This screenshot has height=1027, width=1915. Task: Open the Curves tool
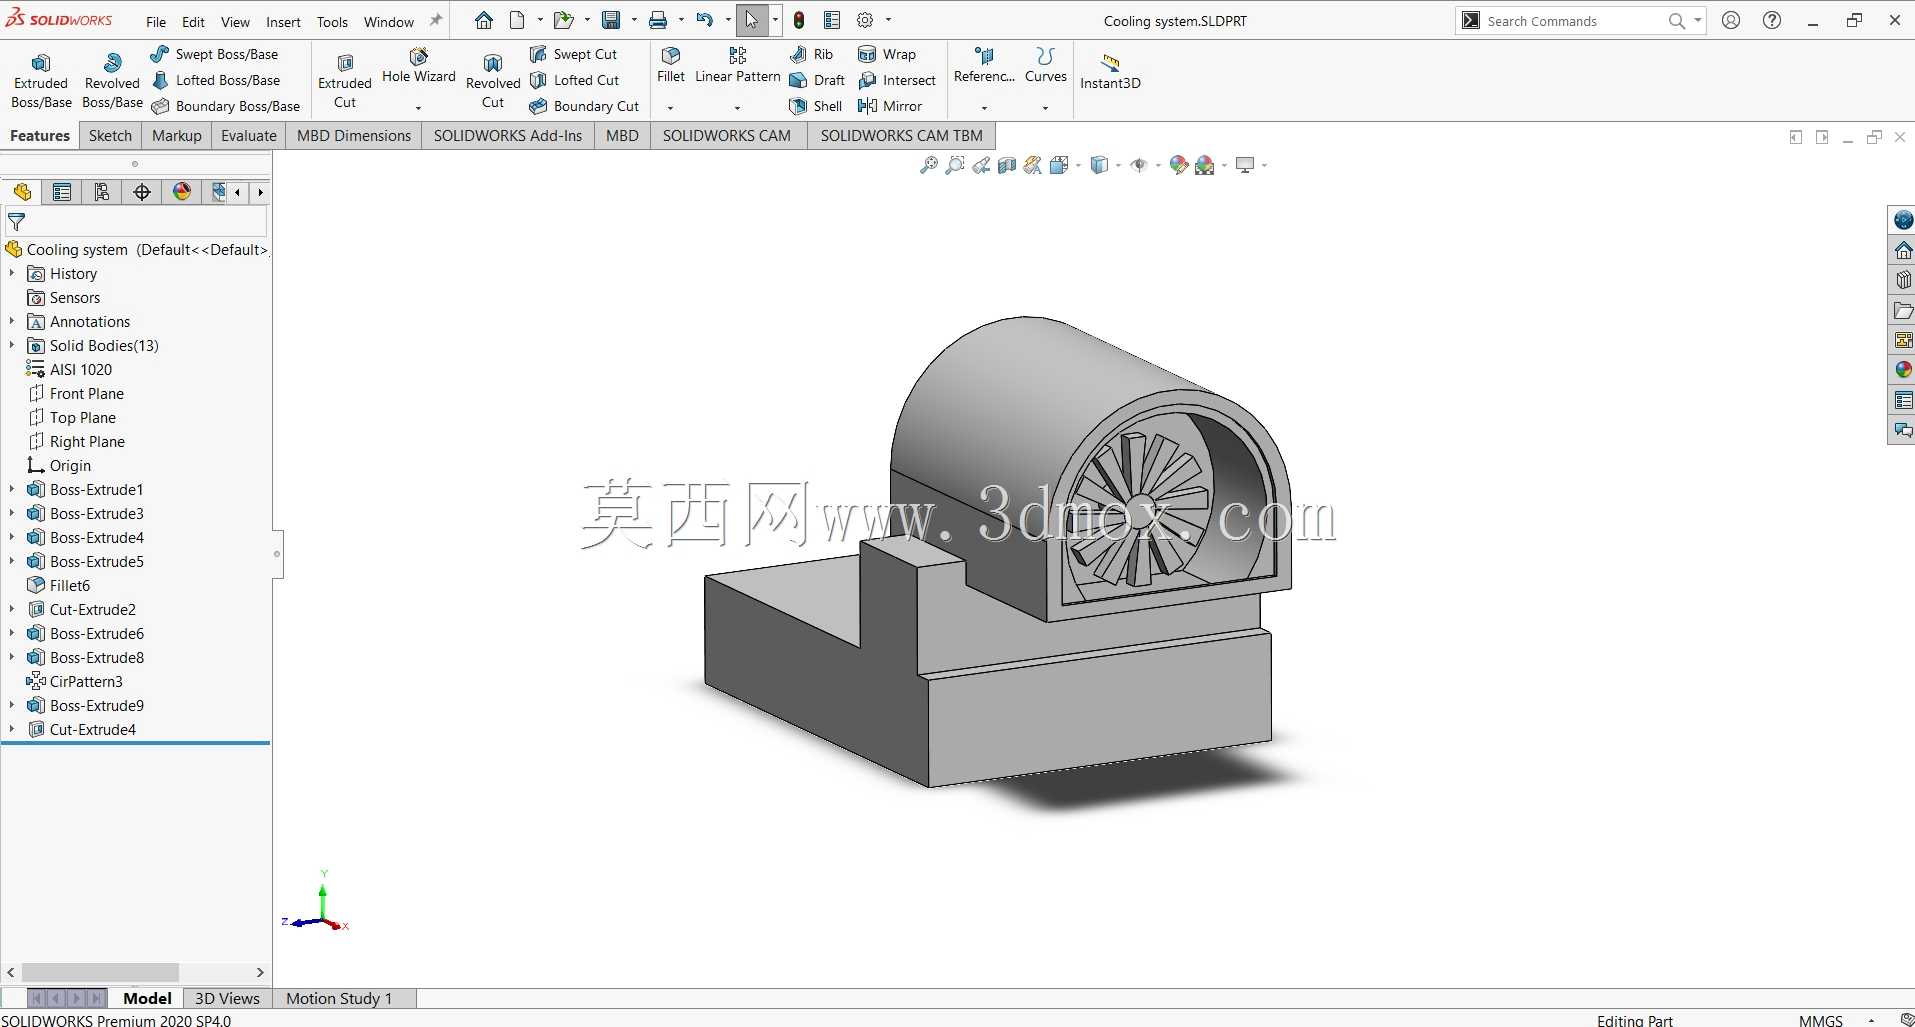pos(1046,66)
